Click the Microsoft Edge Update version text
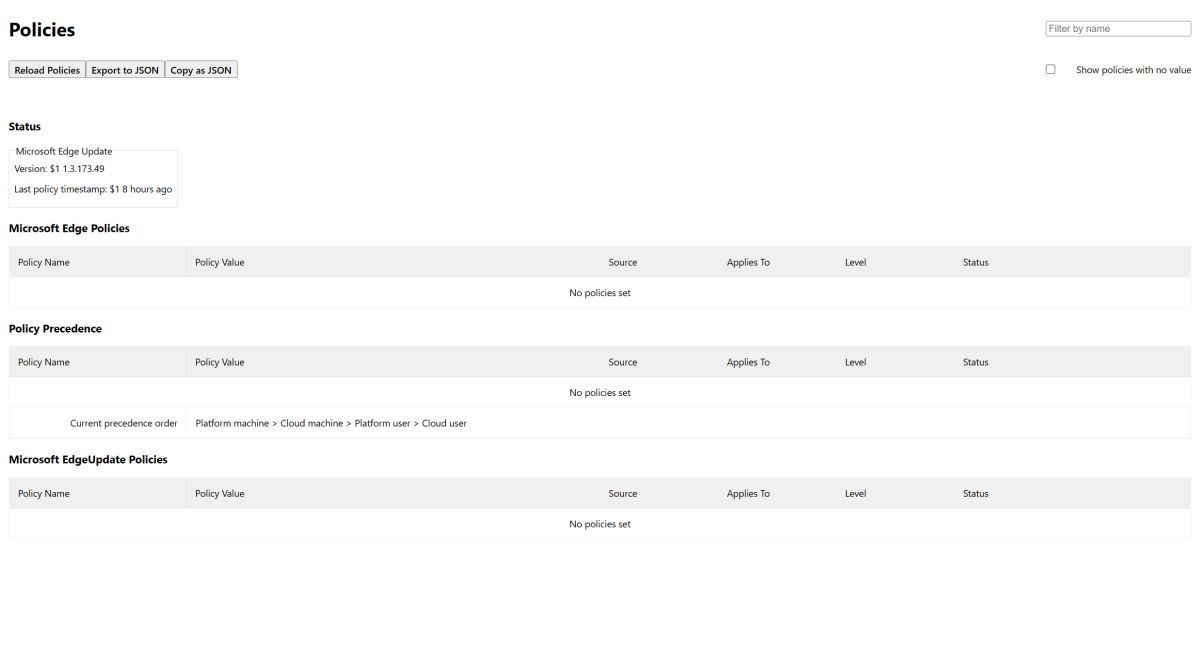Screen dimensions: 1200x665 click(59, 169)
